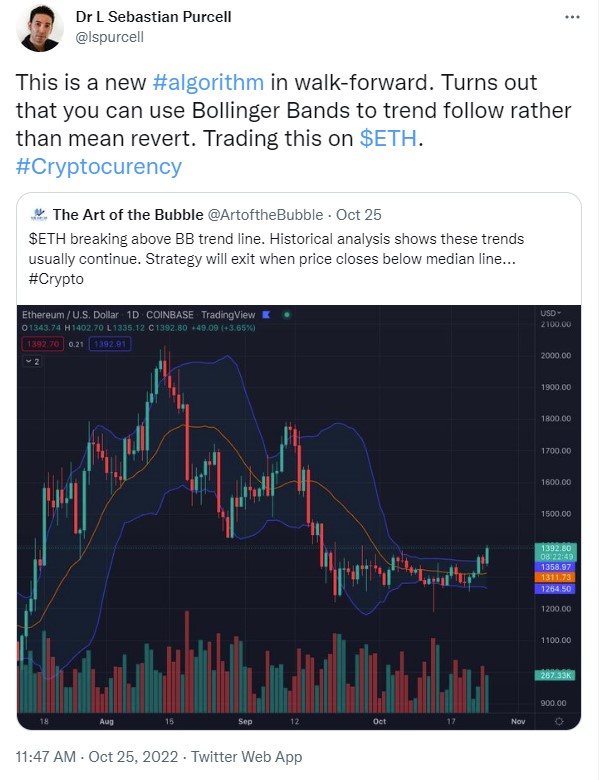Open the $ETH cashtag link
Screen dimensions: 601x780
coord(388,138)
